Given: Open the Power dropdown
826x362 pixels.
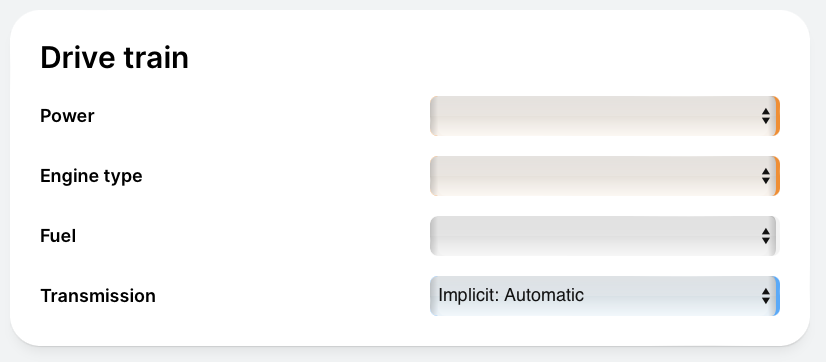Looking at the screenshot, I should [x=605, y=116].
